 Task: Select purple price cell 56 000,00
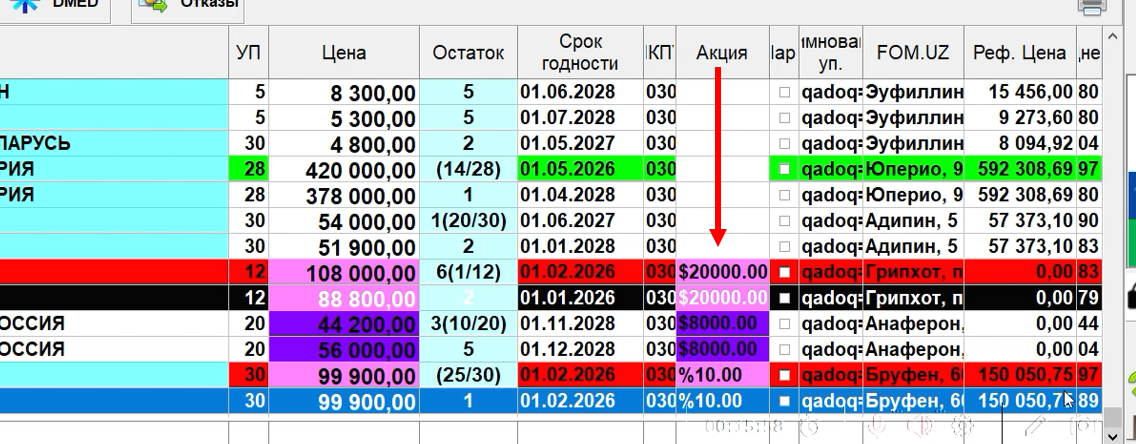(344, 349)
